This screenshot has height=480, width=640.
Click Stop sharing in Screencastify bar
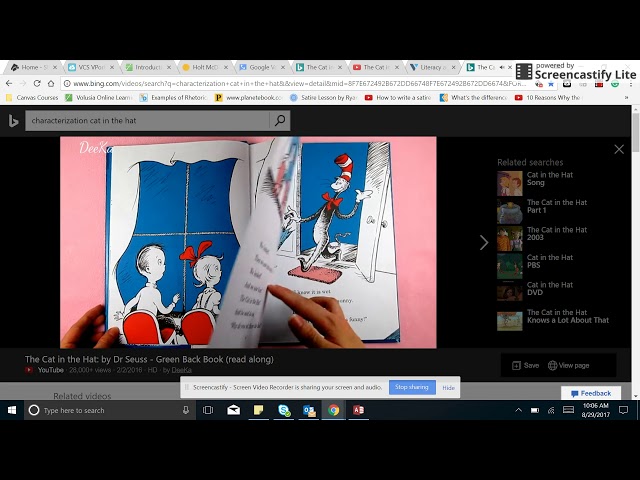pos(412,387)
